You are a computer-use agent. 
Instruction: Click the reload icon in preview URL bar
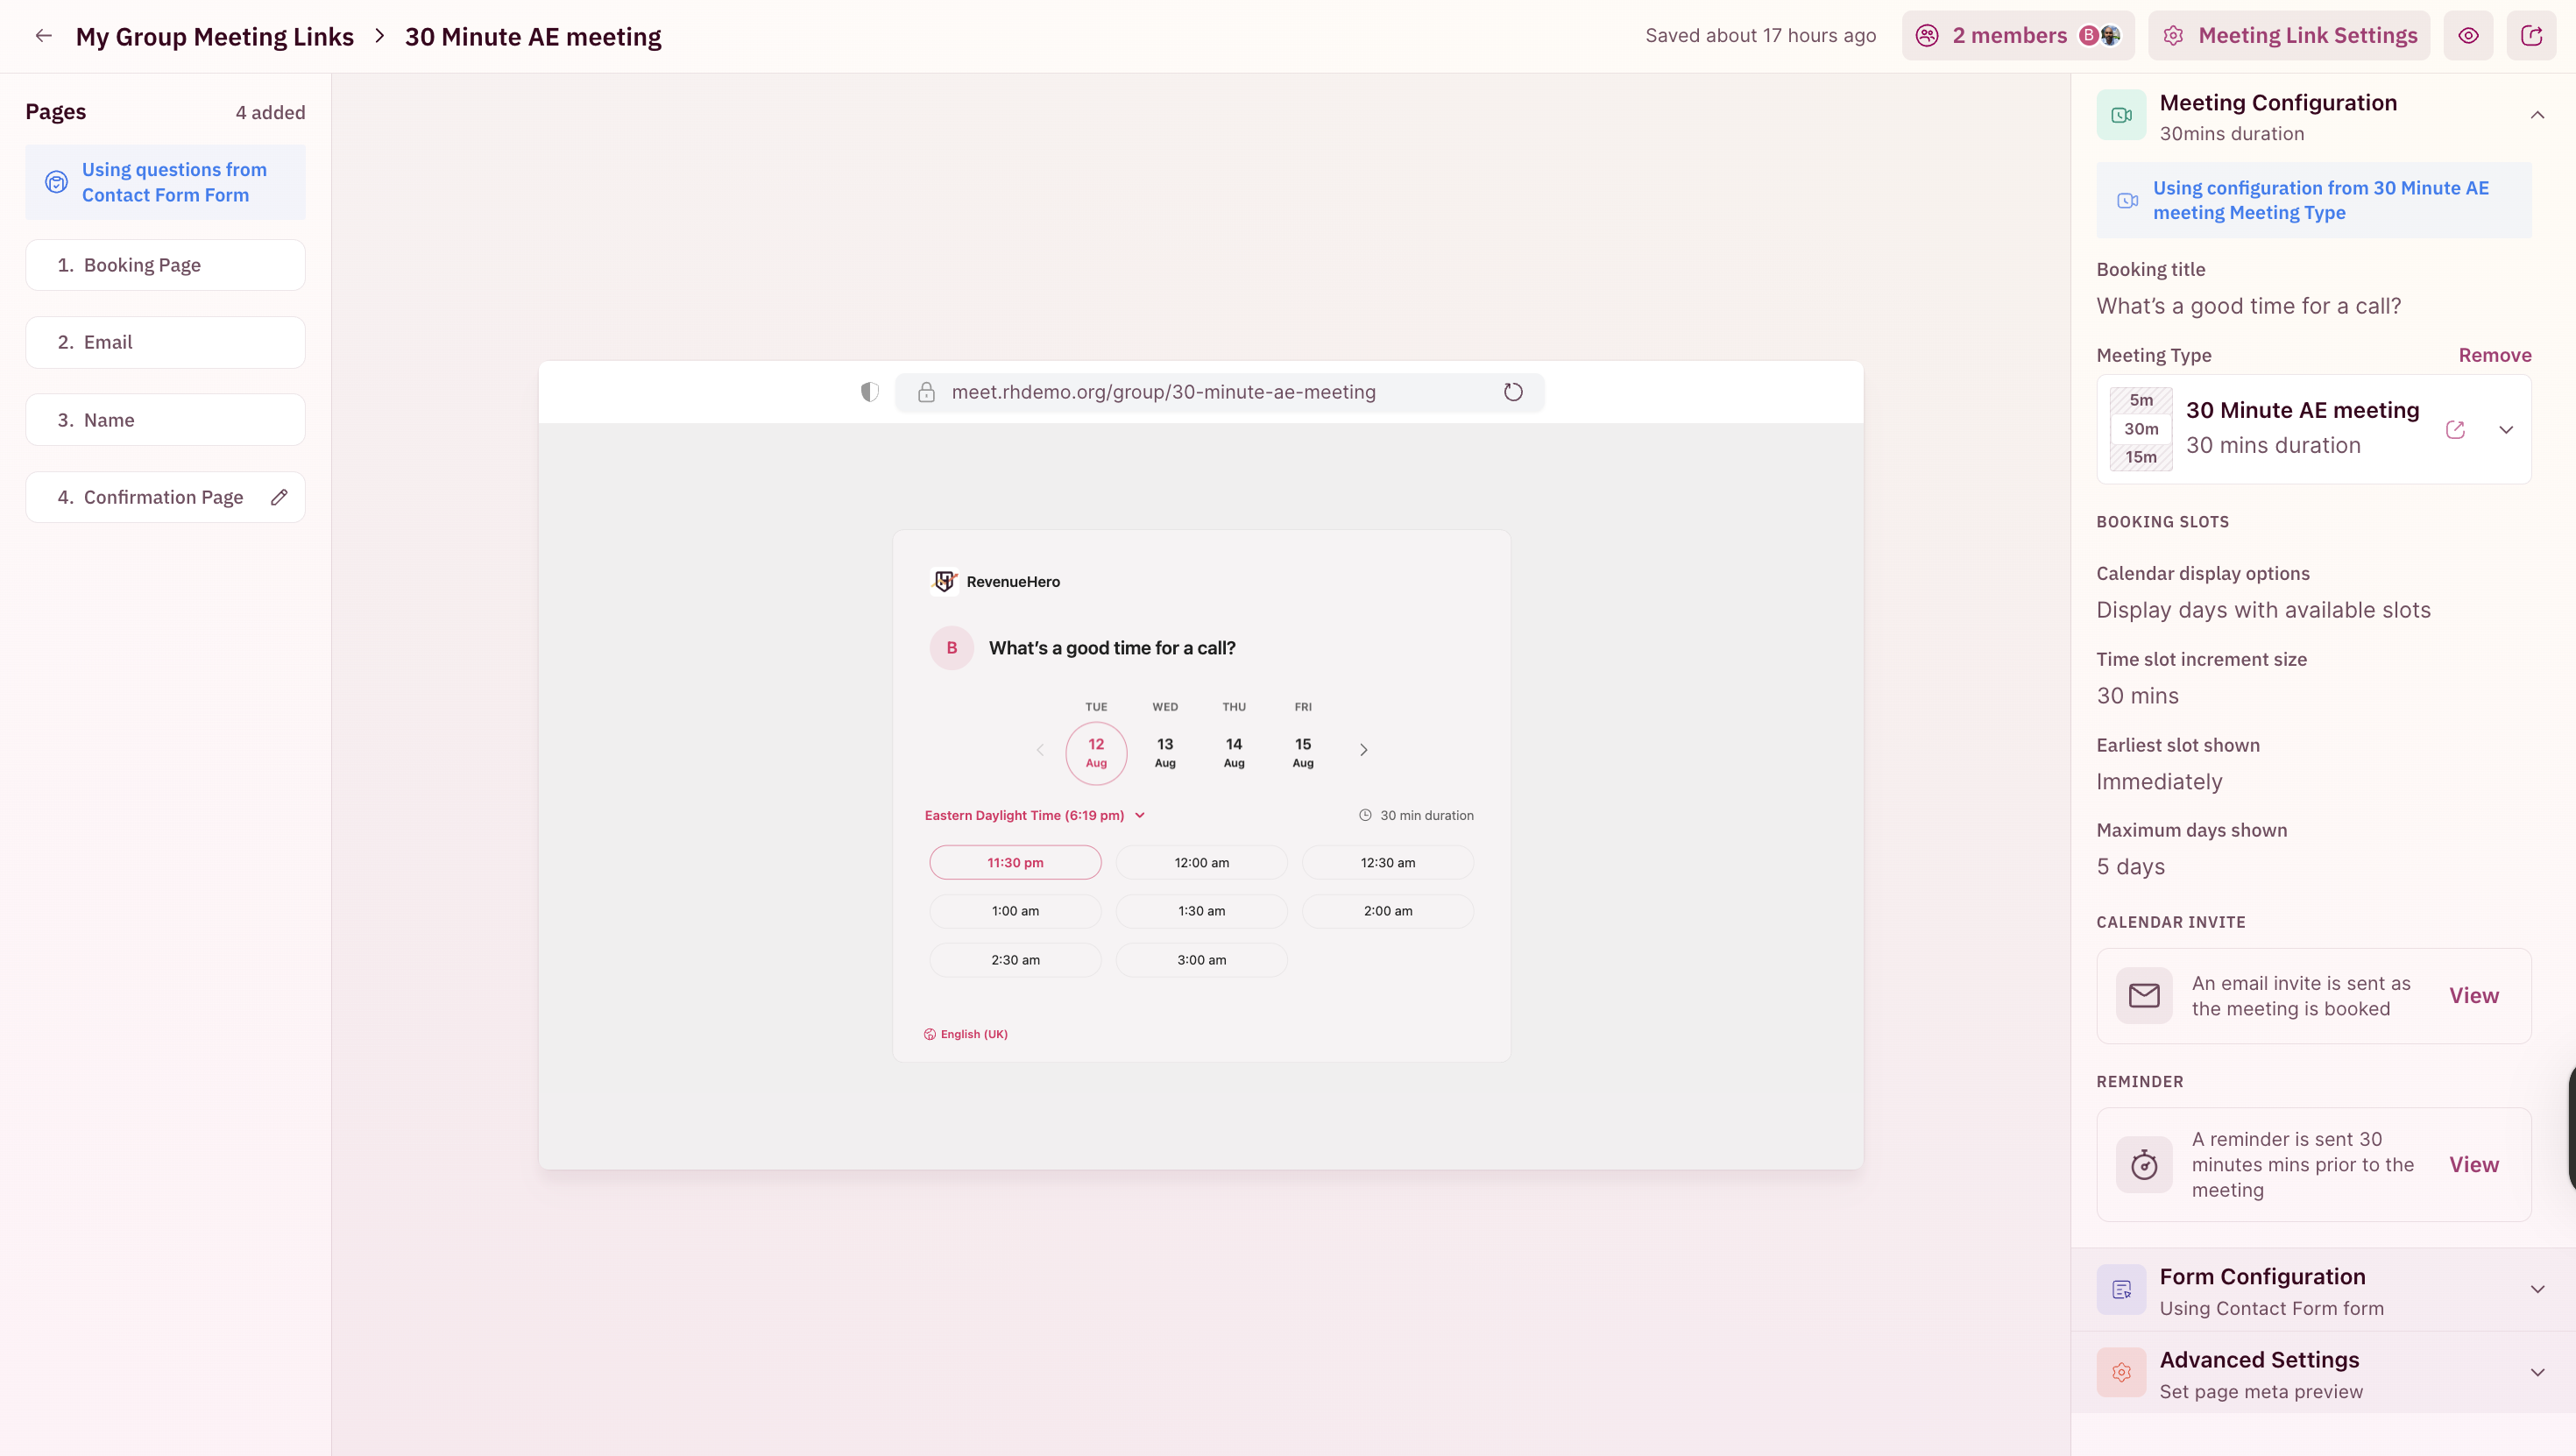click(1513, 392)
